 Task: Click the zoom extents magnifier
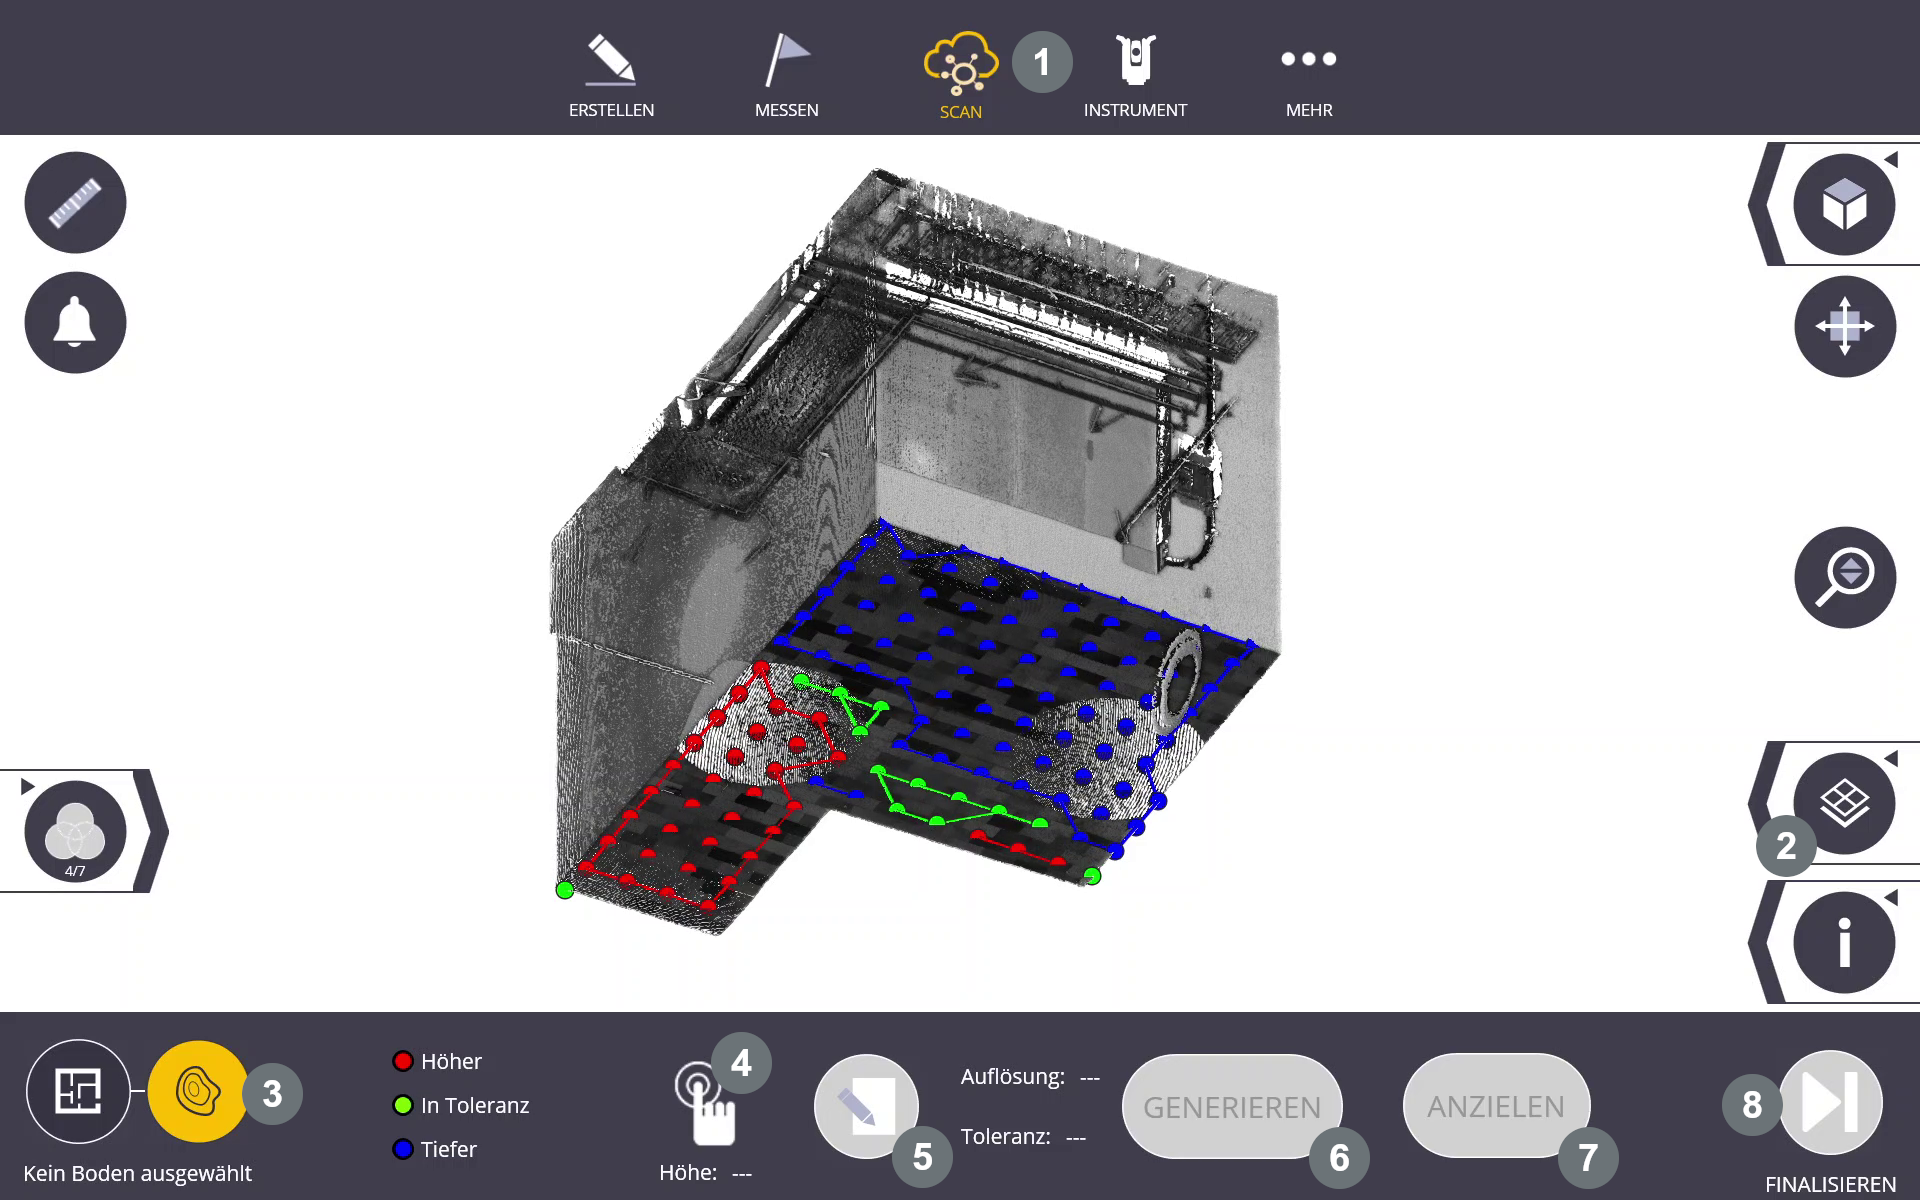1844,577
